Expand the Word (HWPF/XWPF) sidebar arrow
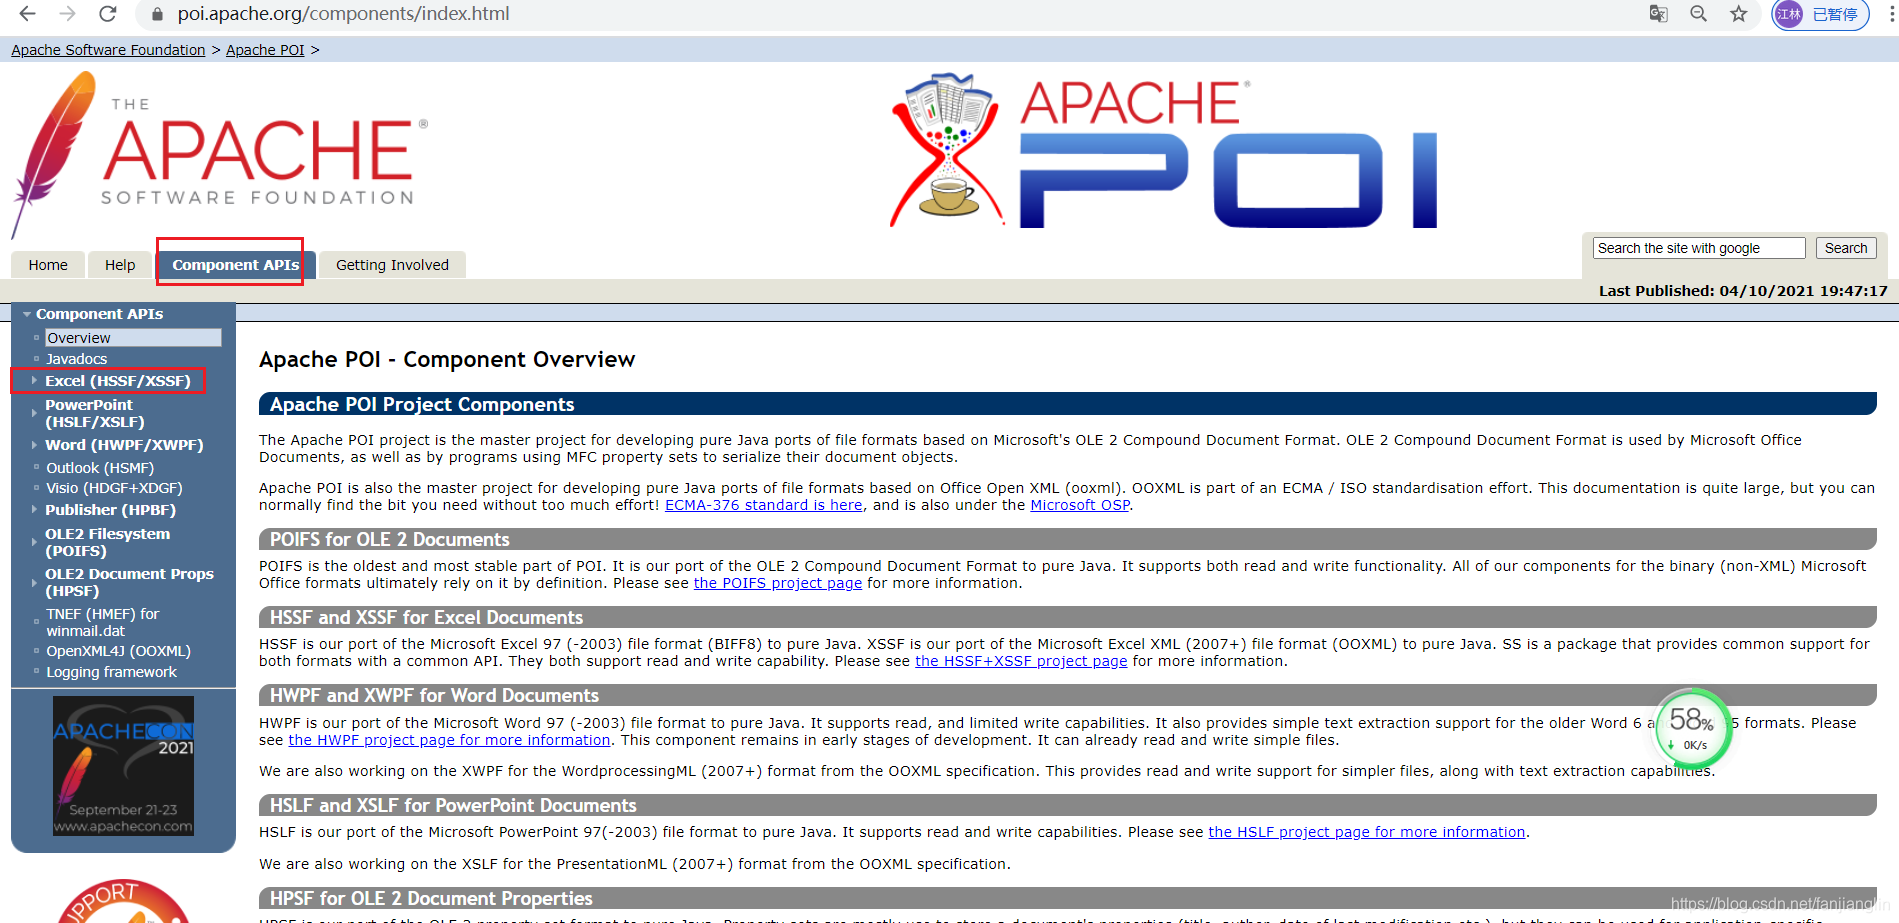The image size is (1899, 923). tap(34, 445)
